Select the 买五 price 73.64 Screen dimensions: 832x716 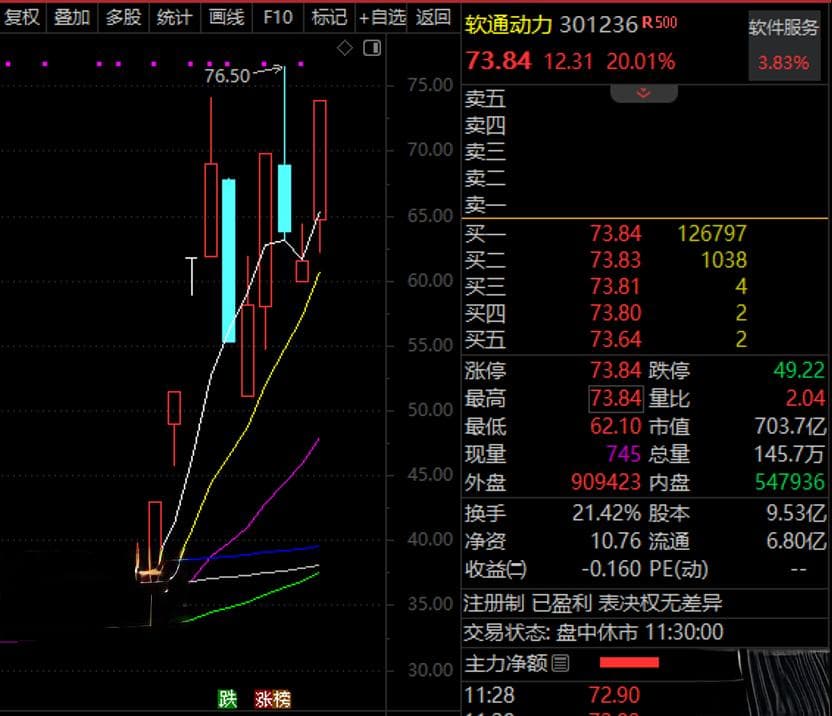coord(616,339)
